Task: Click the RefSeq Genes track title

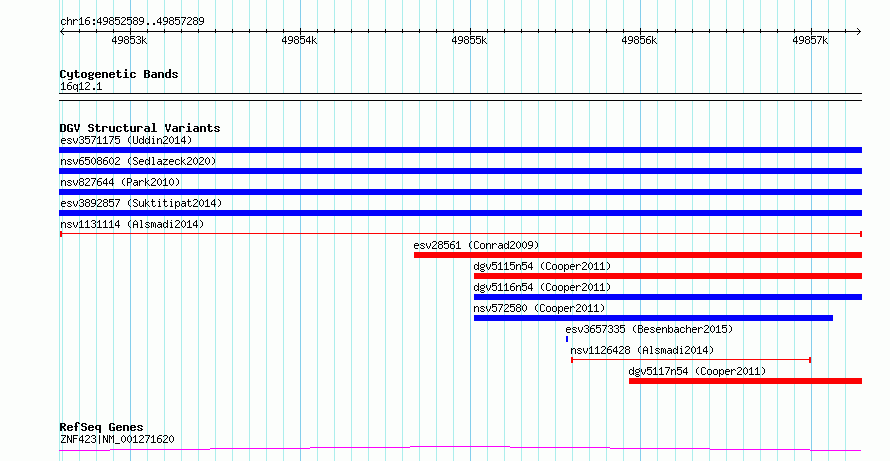Action: point(101,427)
